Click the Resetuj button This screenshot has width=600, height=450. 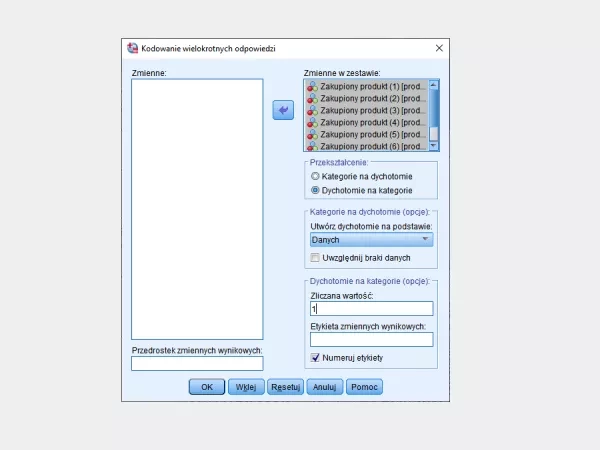[x=285, y=386]
